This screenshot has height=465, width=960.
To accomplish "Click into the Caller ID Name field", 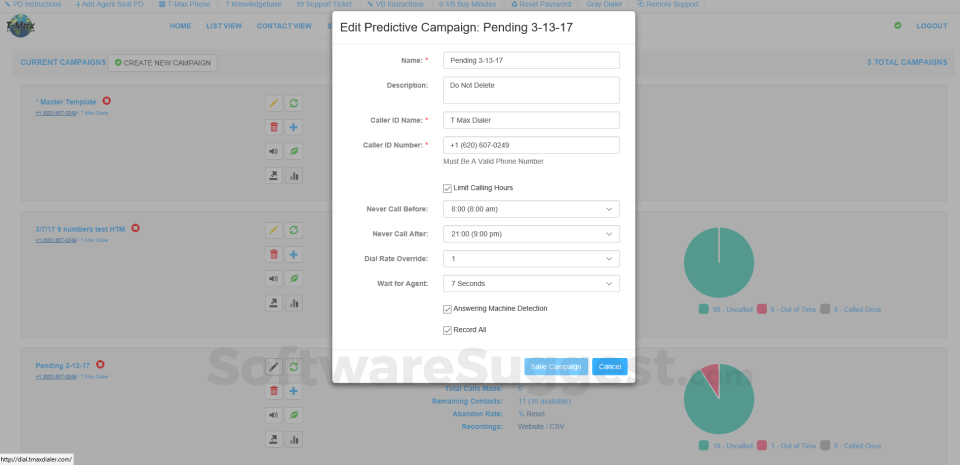I will [x=531, y=120].
